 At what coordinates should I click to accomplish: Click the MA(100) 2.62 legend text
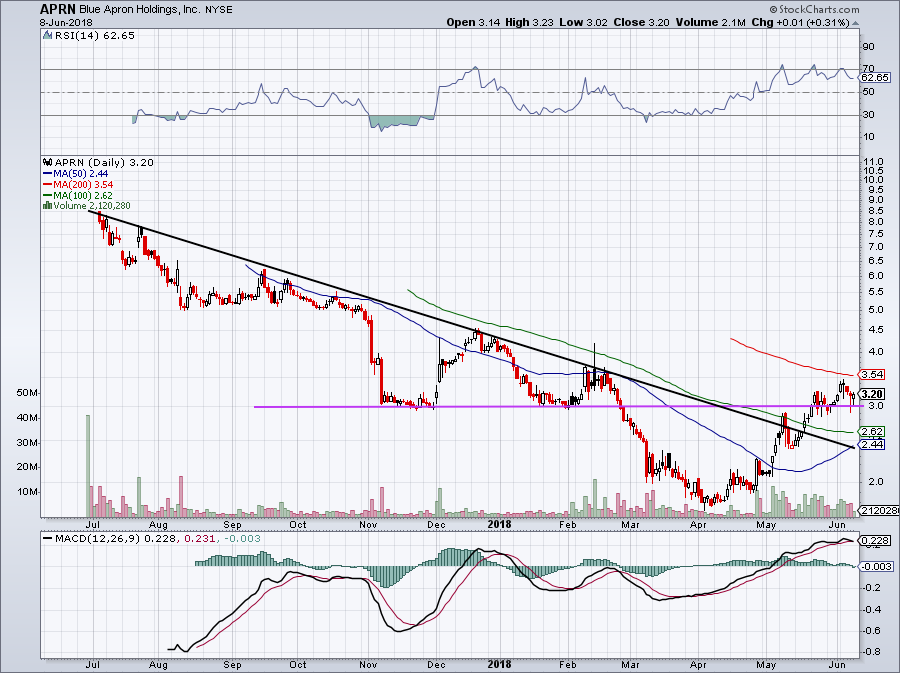click(83, 196)
